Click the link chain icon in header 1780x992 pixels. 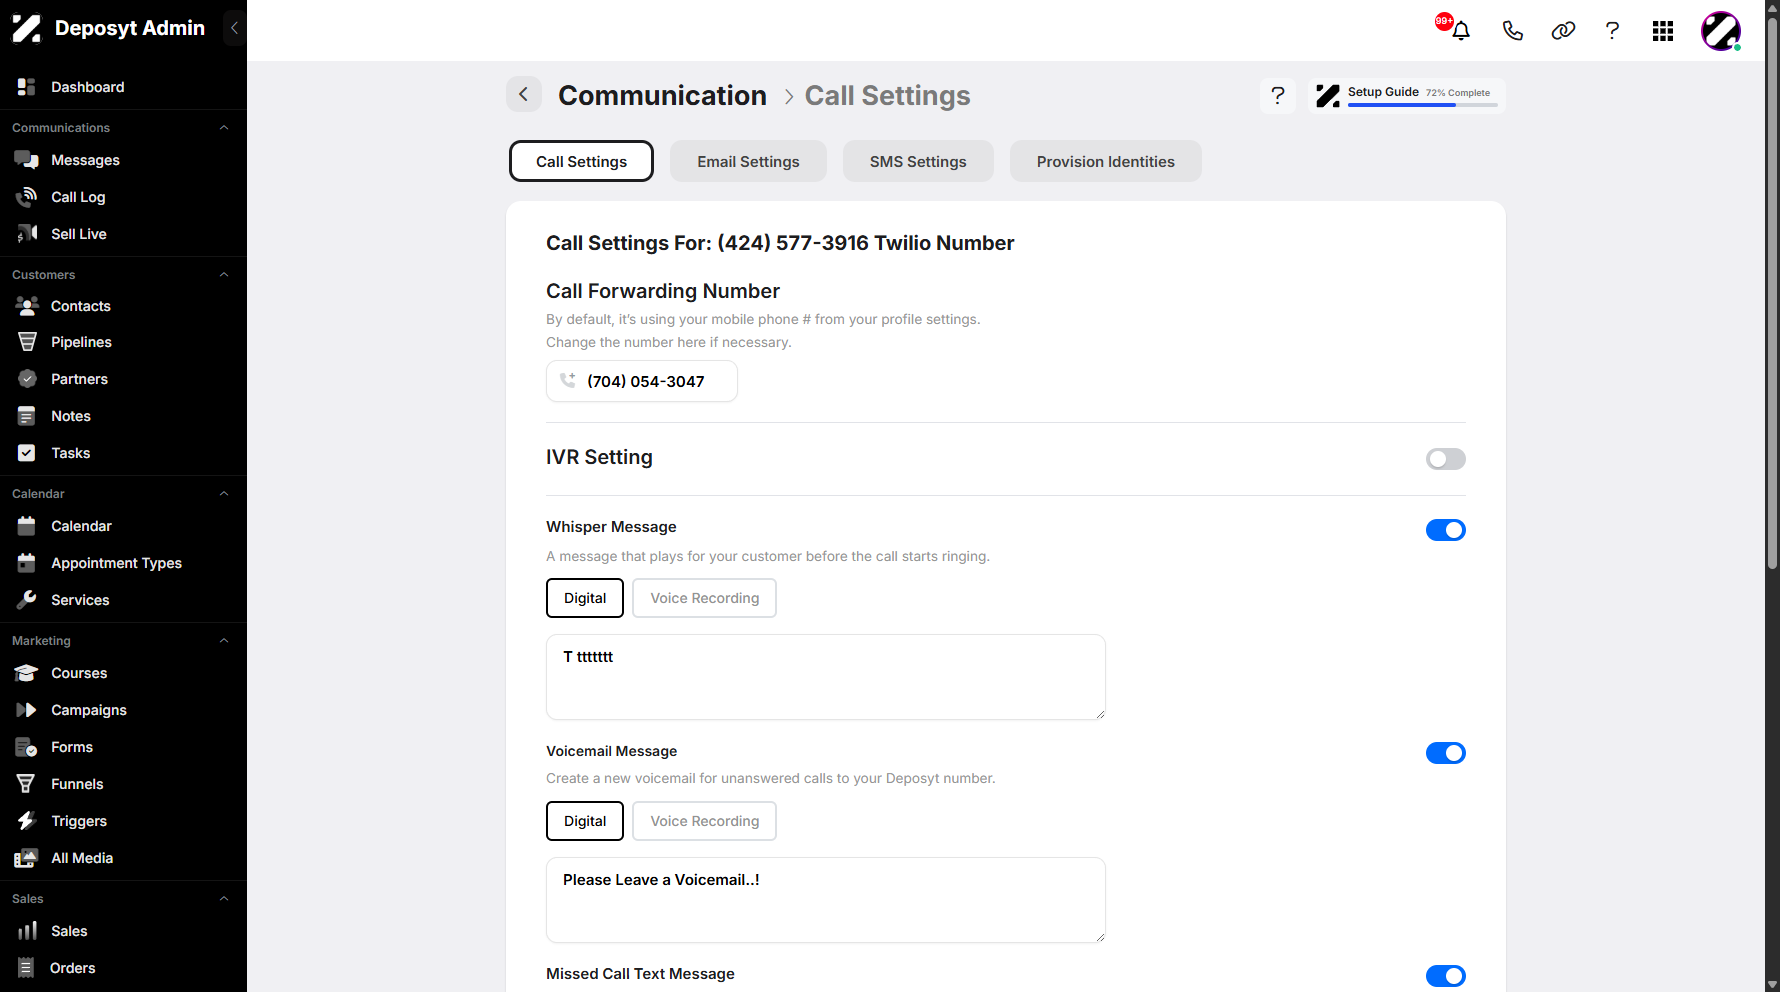point(1563,31)
